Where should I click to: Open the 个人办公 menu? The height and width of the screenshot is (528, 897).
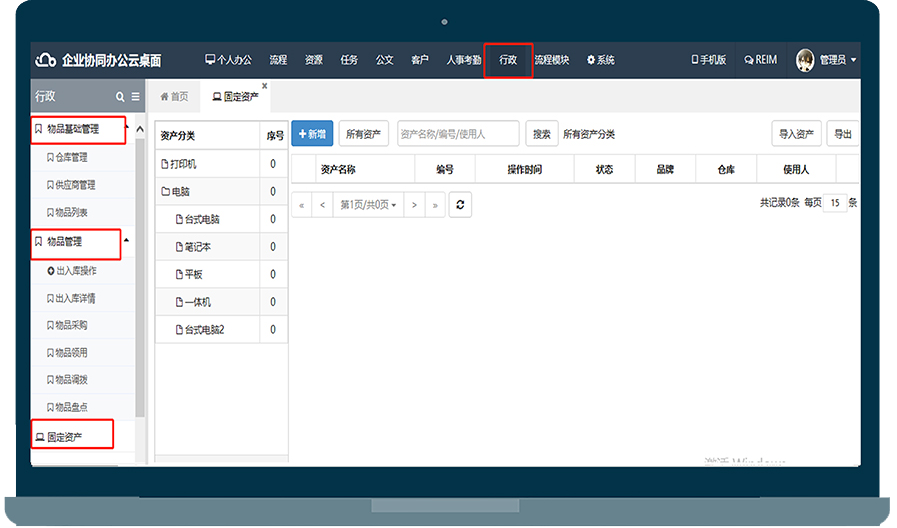(x=228, y=60)
